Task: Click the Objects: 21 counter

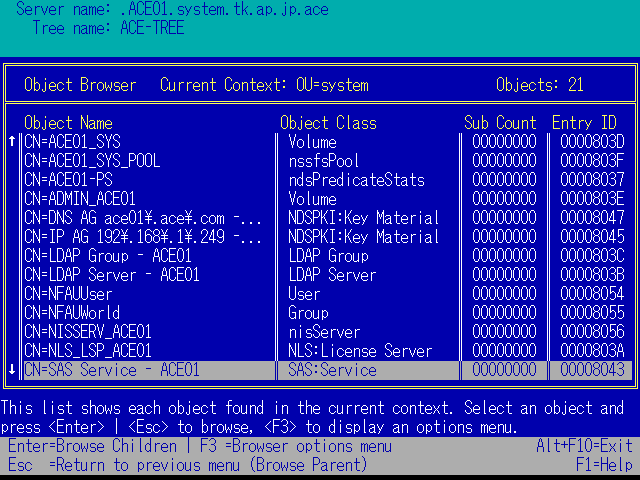Action: [x=540, y=85]
